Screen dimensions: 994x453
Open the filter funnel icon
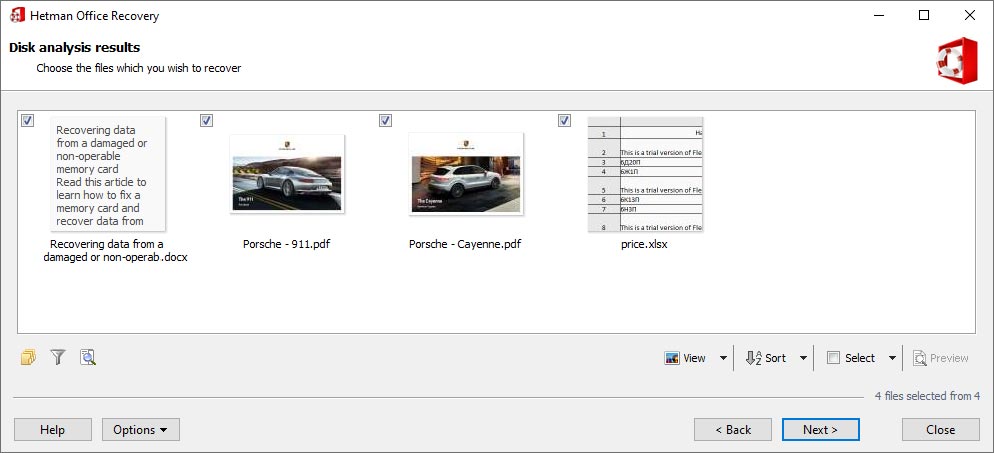[x=58, y=358]
